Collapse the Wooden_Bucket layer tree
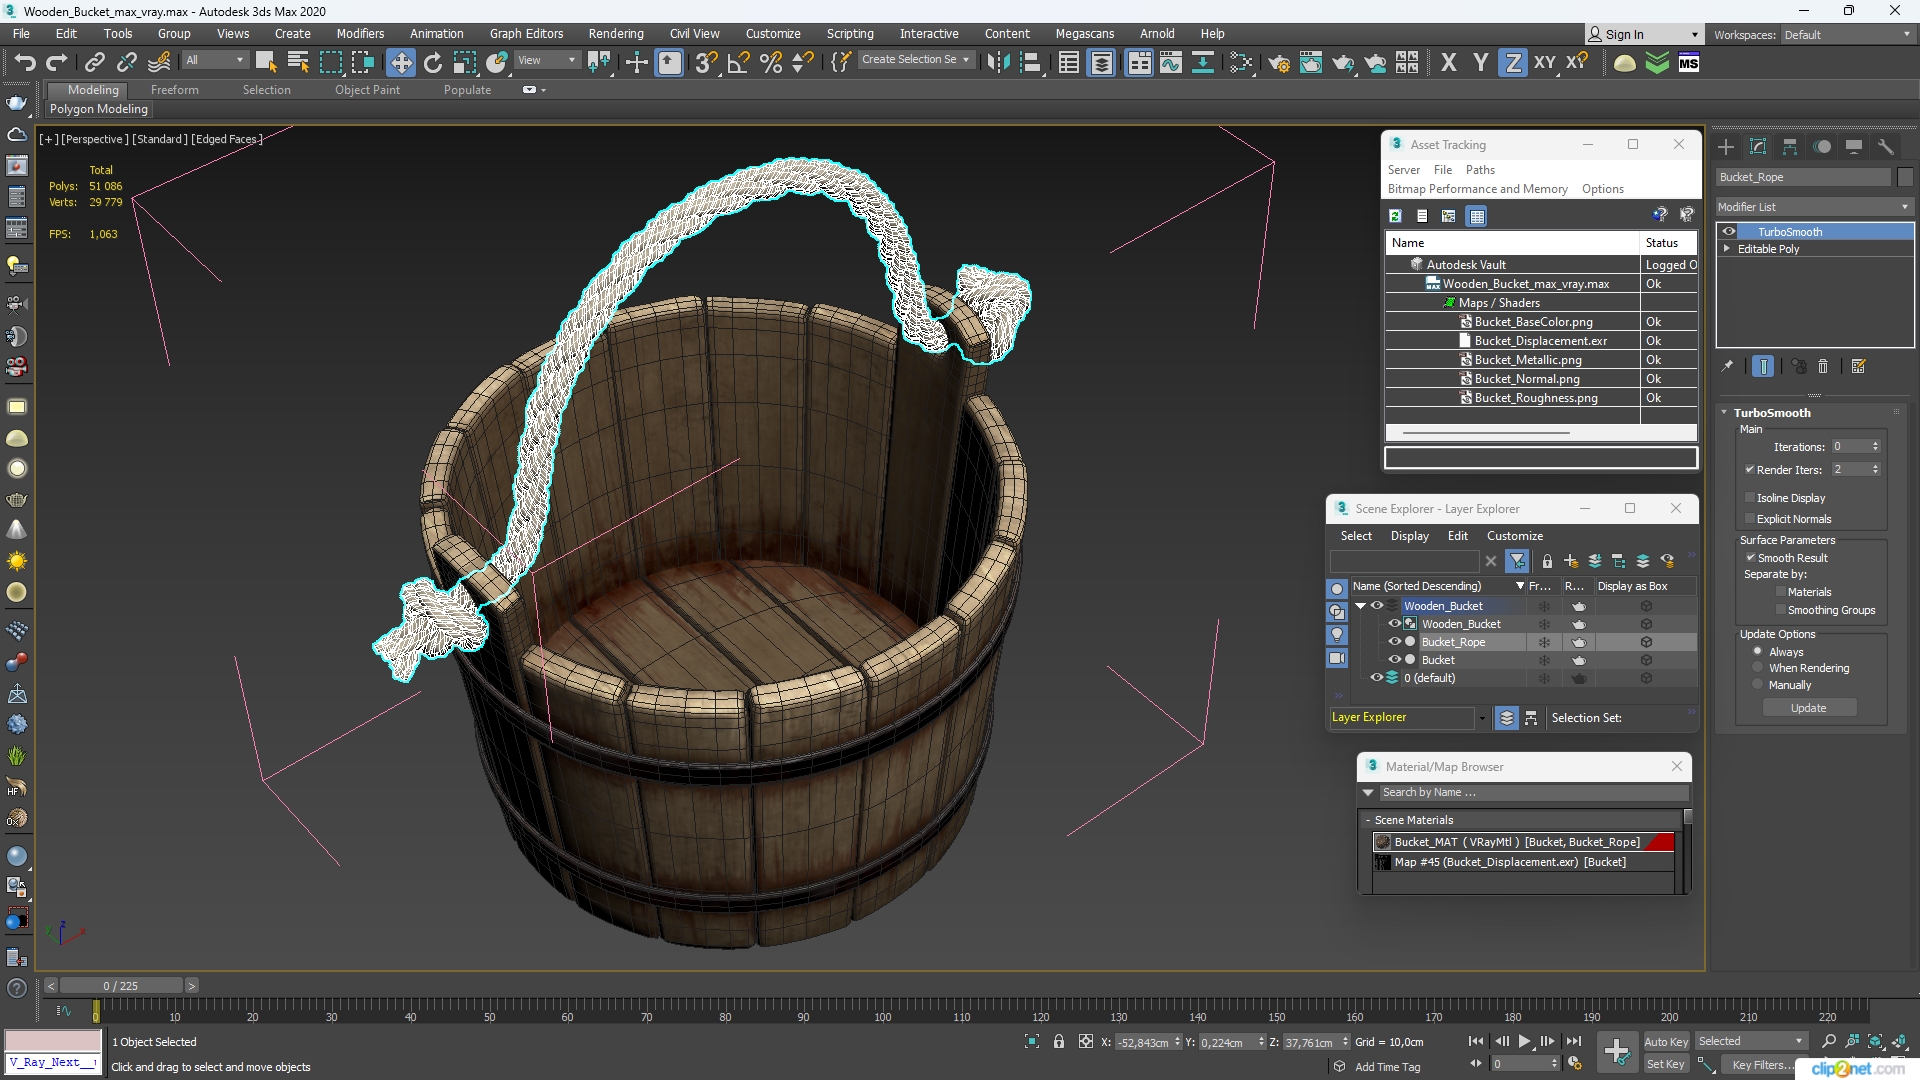 pyautogui.click(x=1360, y=606)
